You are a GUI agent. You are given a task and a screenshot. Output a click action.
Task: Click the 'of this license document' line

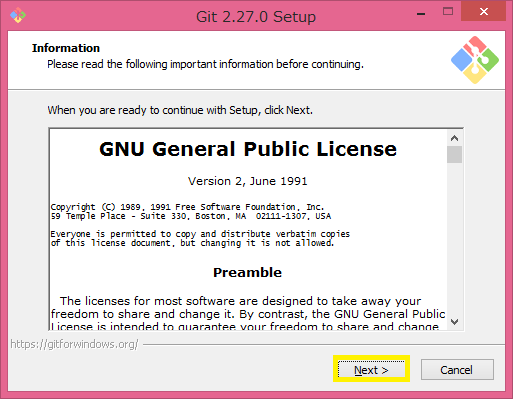pos(192,243)
